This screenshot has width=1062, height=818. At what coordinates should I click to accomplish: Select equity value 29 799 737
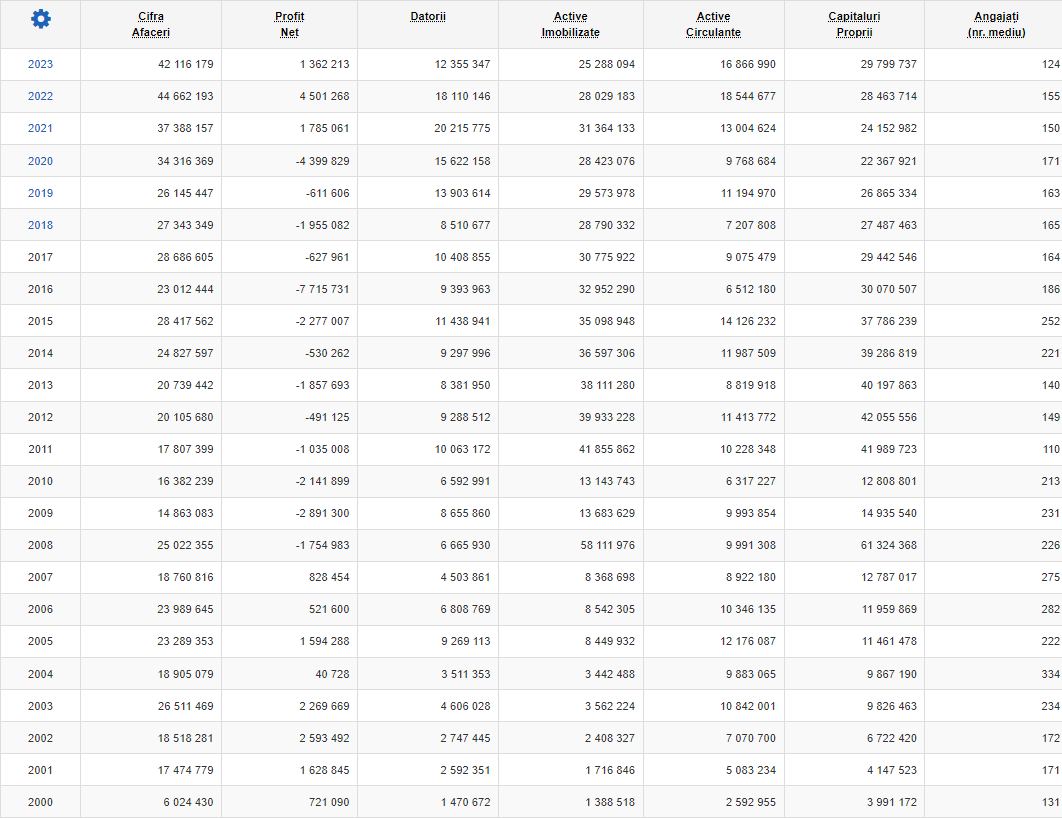pos(889,64)
